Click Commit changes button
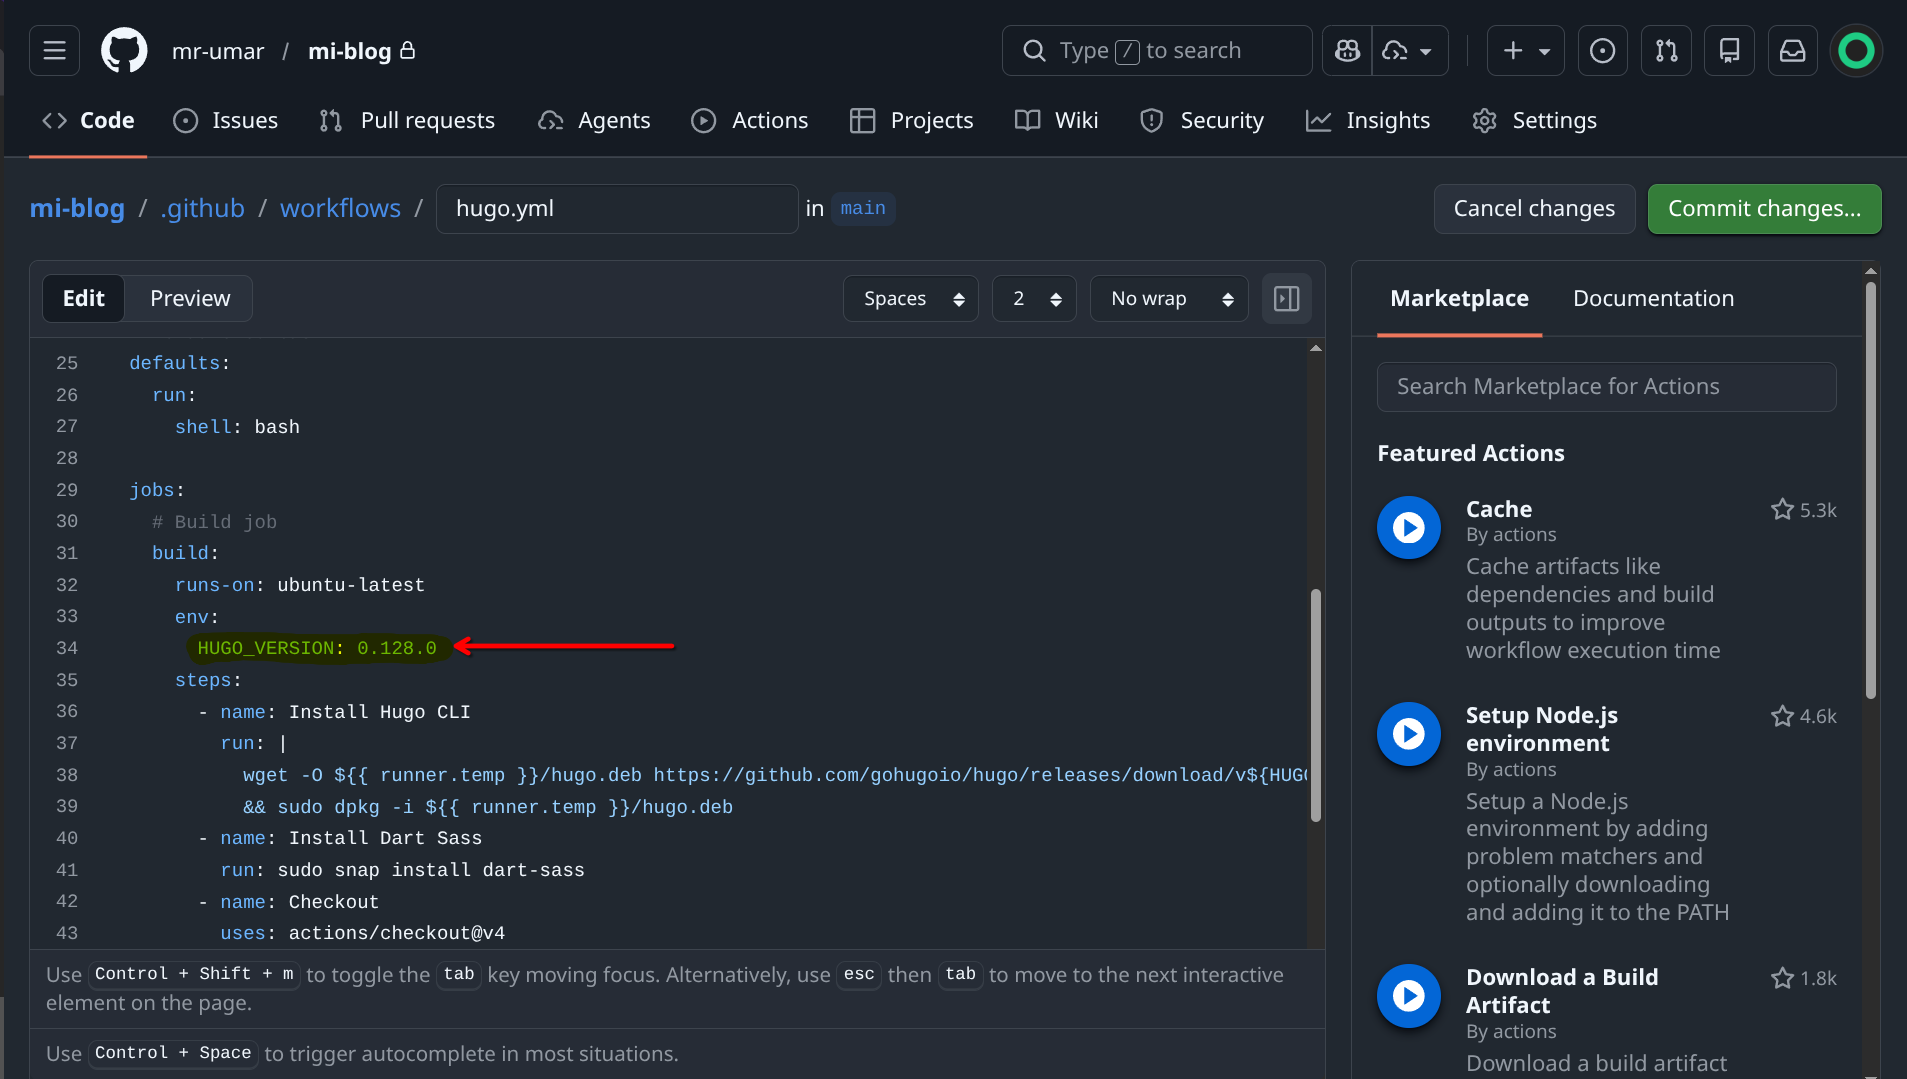Image resolution: width=1907 pixels, height=1079 pixels. [1764, 209]
